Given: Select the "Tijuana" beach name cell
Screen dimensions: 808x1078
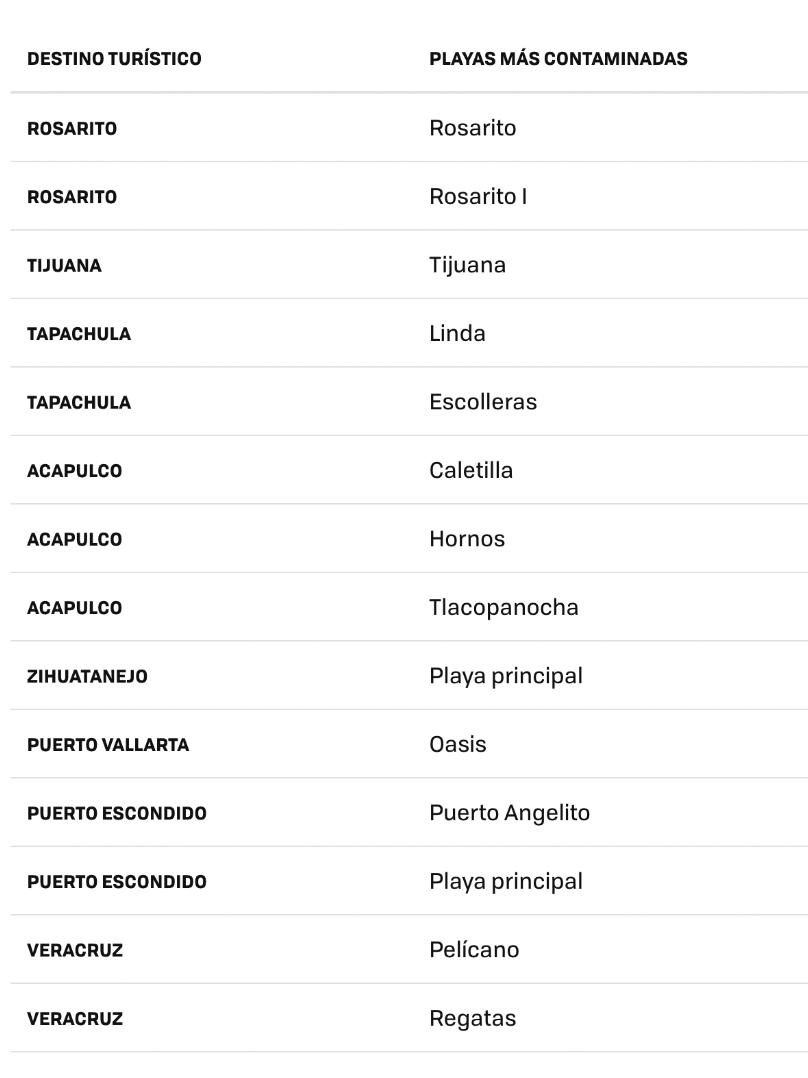Looking at the screenshot, I should coord(467,265).
